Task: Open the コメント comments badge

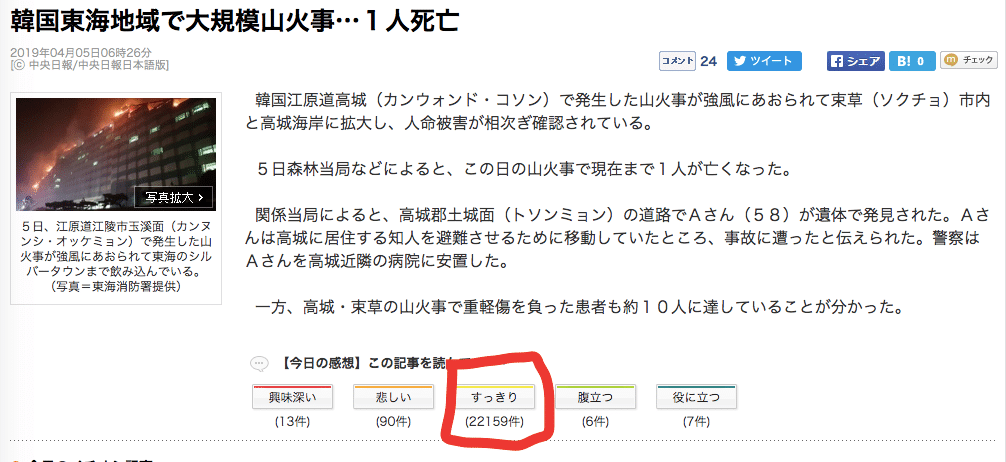Action: (677, 61)
